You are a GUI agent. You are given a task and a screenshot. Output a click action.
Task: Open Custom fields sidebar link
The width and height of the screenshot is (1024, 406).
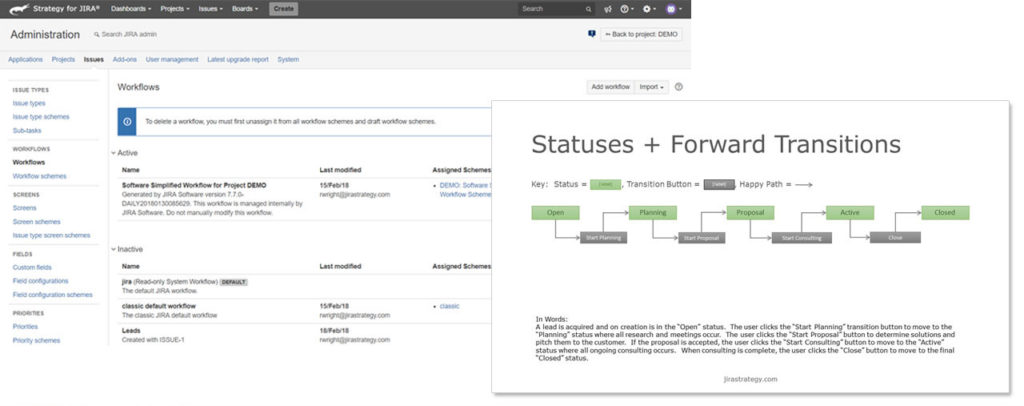point(32,268)
